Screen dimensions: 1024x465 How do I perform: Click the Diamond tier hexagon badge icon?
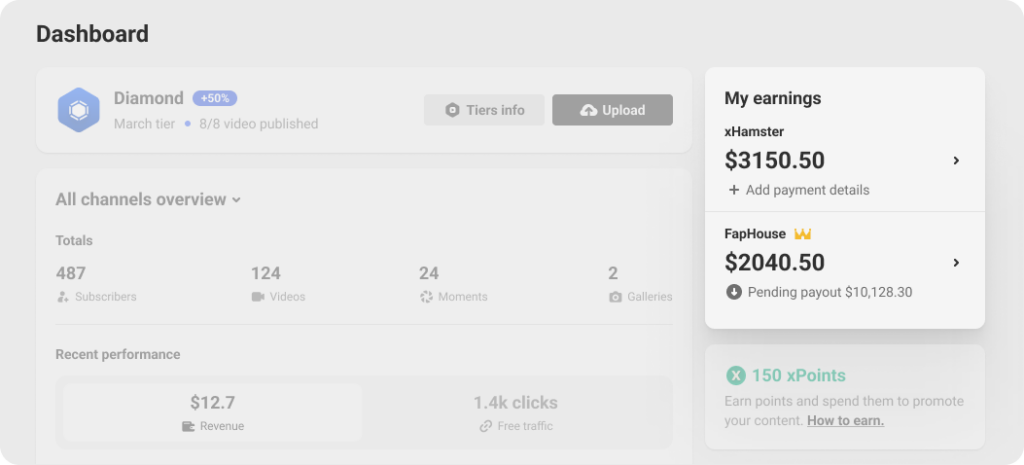78,110
